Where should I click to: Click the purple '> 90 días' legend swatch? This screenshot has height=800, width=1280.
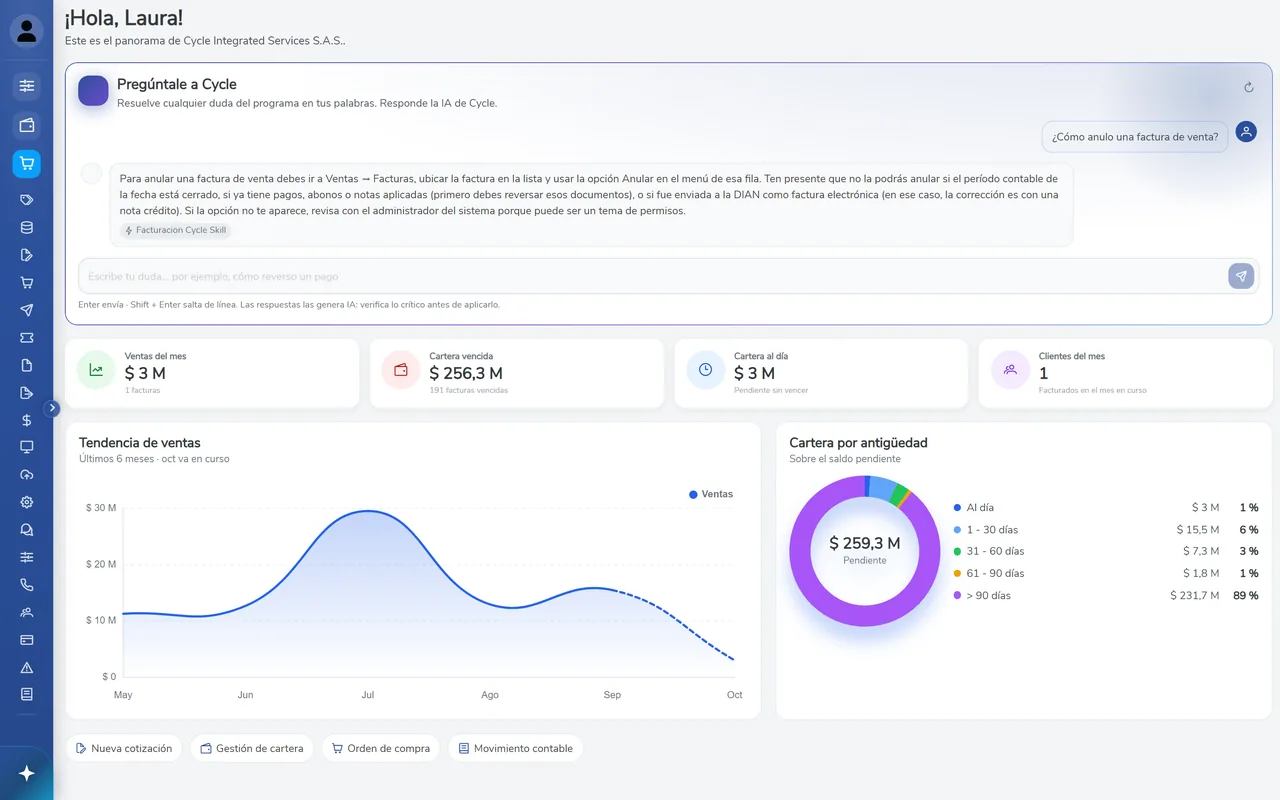958,595
